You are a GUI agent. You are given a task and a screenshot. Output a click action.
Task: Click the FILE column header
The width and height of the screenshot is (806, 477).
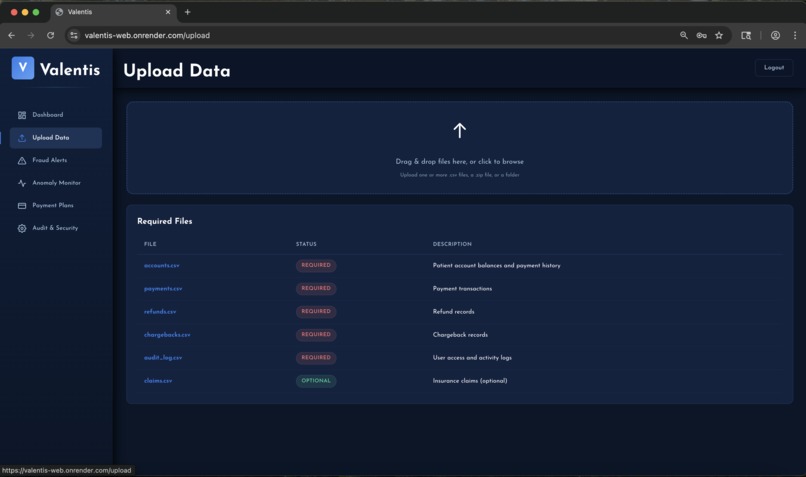point(150,244)
